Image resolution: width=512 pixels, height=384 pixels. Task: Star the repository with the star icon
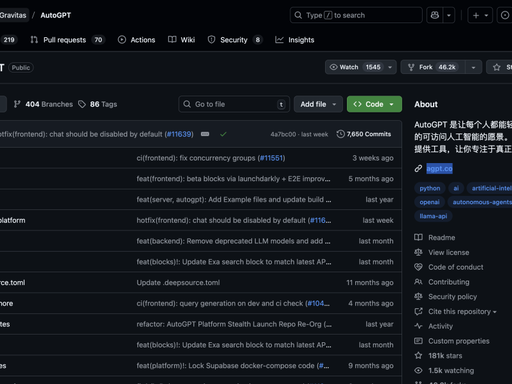coord(497,67)
